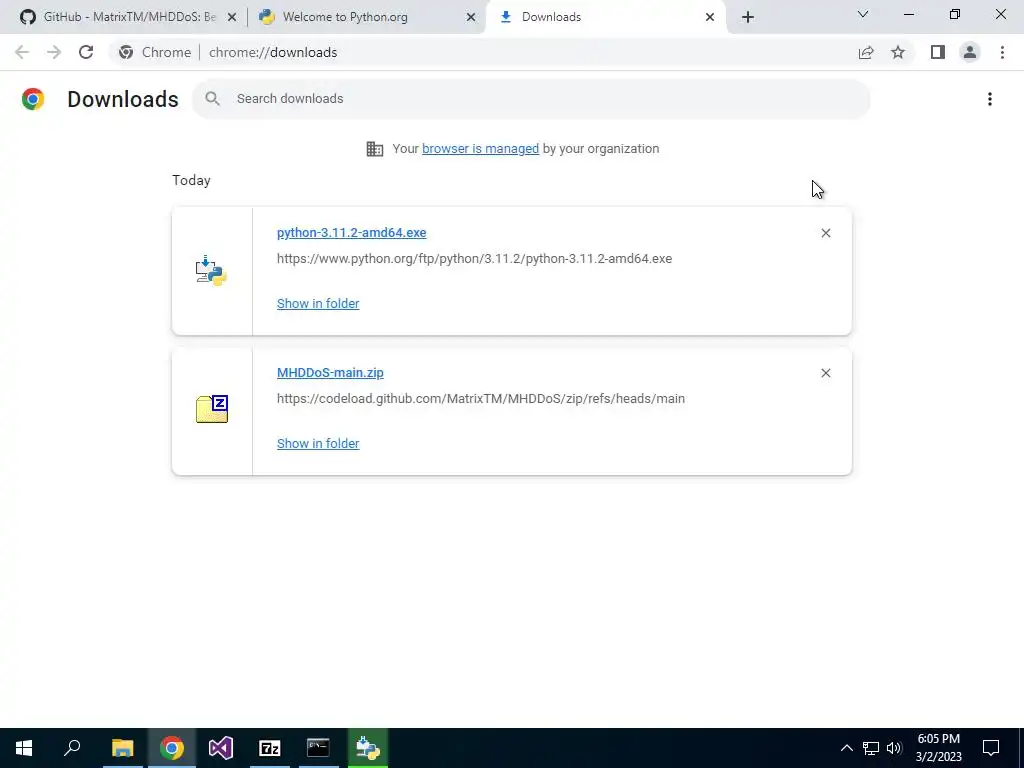Open the volume control in the tray
Image resolution: width=1024 pixels, height=768 pixels.
894,748
